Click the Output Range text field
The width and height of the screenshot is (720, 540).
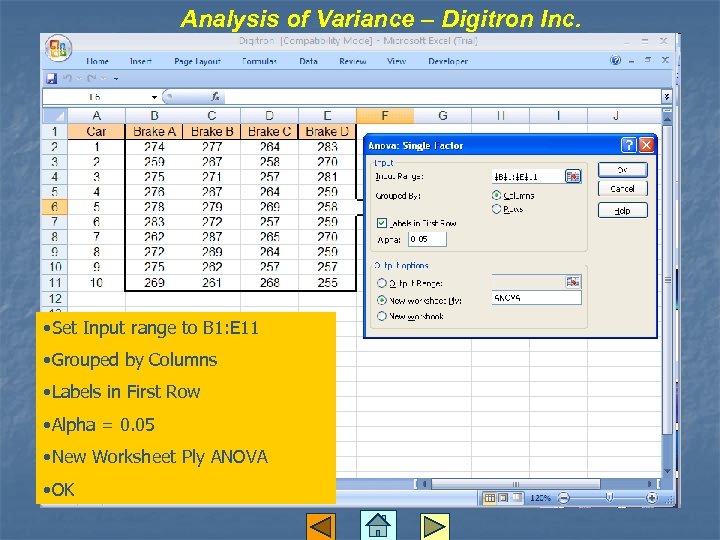click(528, 281)
